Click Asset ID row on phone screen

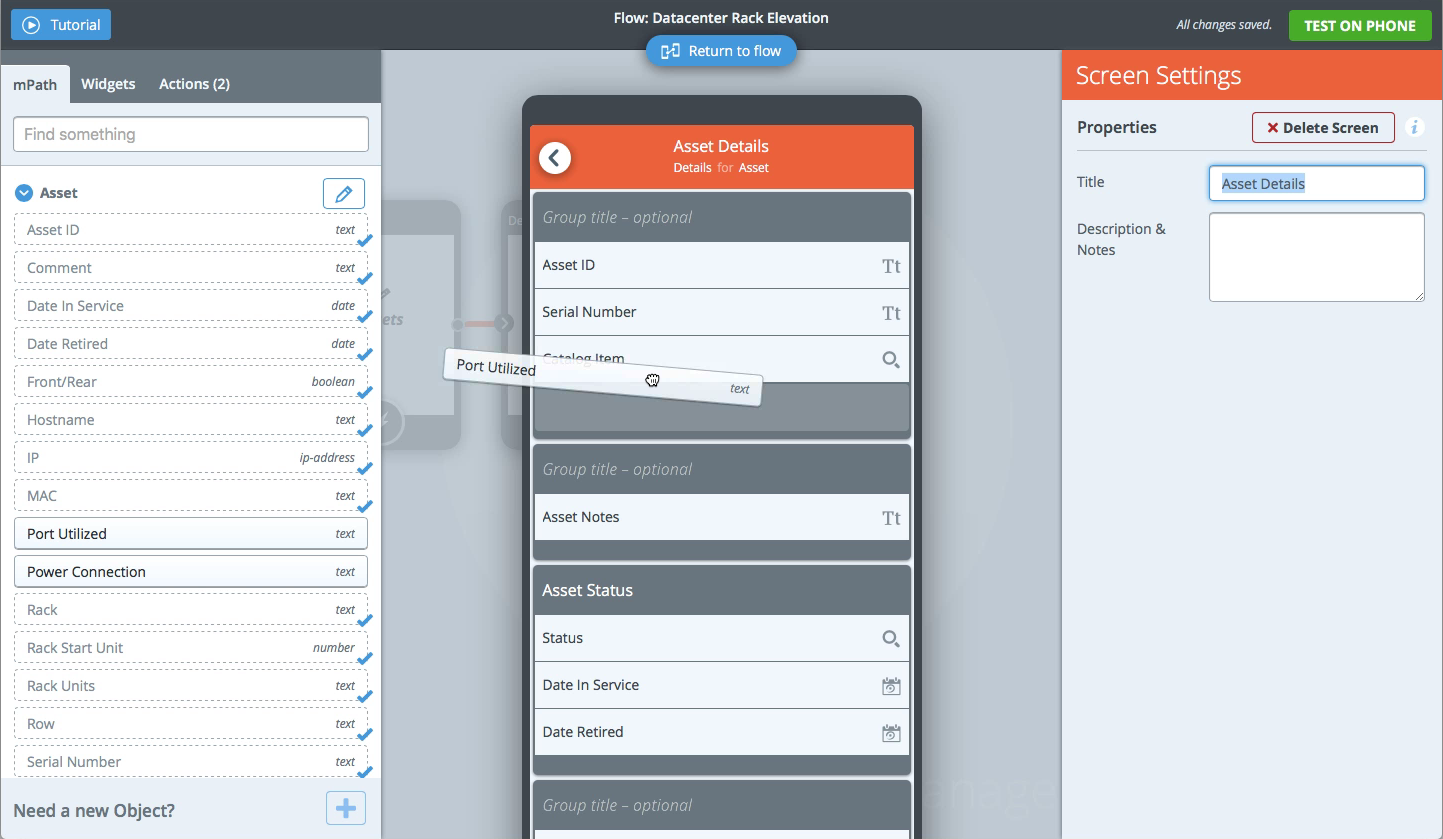722,265
